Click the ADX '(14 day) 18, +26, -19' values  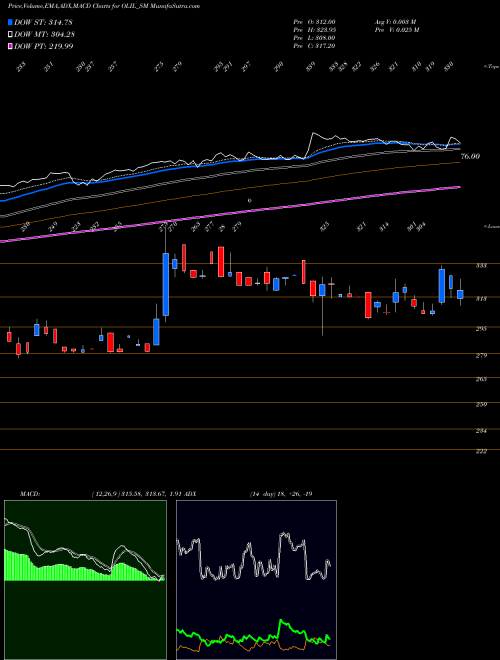pyautogui.click(x=281, y=494)
